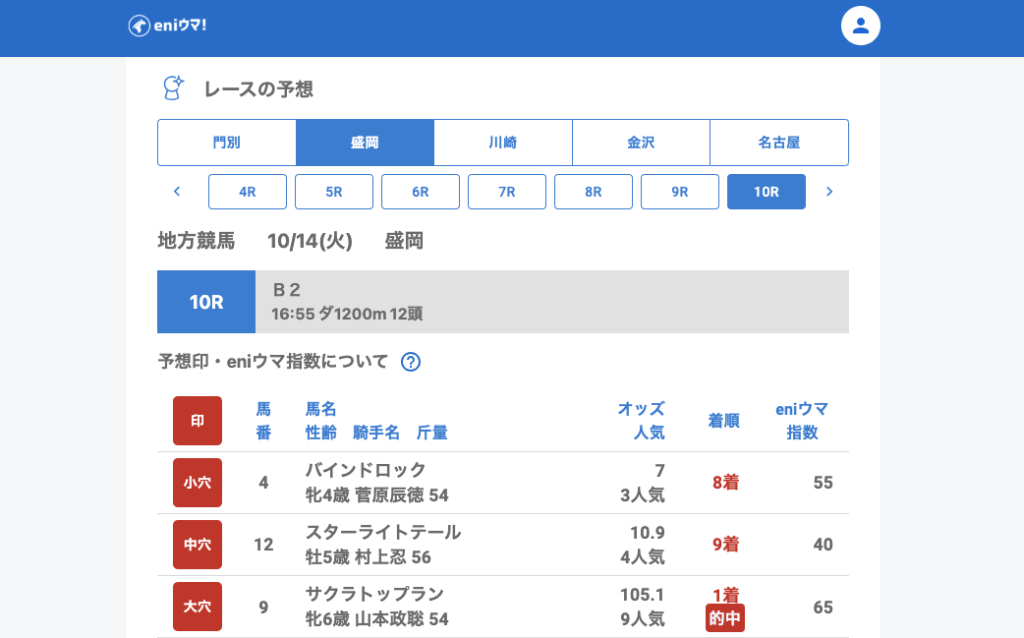The height and width of the screenshot is (638, 1024).
Task: Open the 金沢 racecourse tab
Action: point(641,142)
